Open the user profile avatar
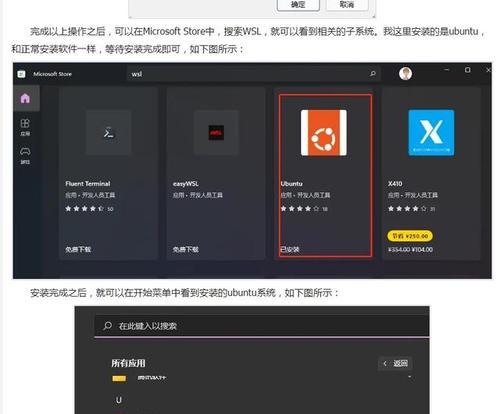This screenshot has height=414, width=500. pyautogui.click(x=405, y=74)
